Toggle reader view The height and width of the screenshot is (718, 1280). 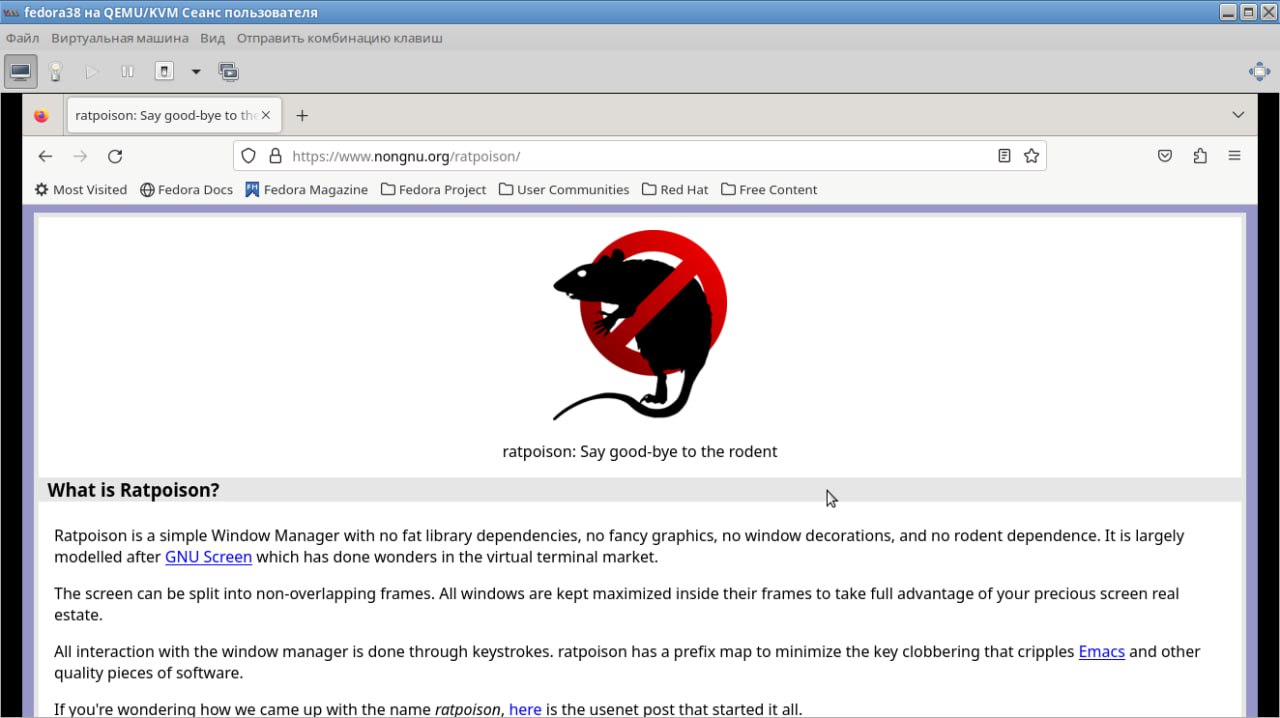1004,156
